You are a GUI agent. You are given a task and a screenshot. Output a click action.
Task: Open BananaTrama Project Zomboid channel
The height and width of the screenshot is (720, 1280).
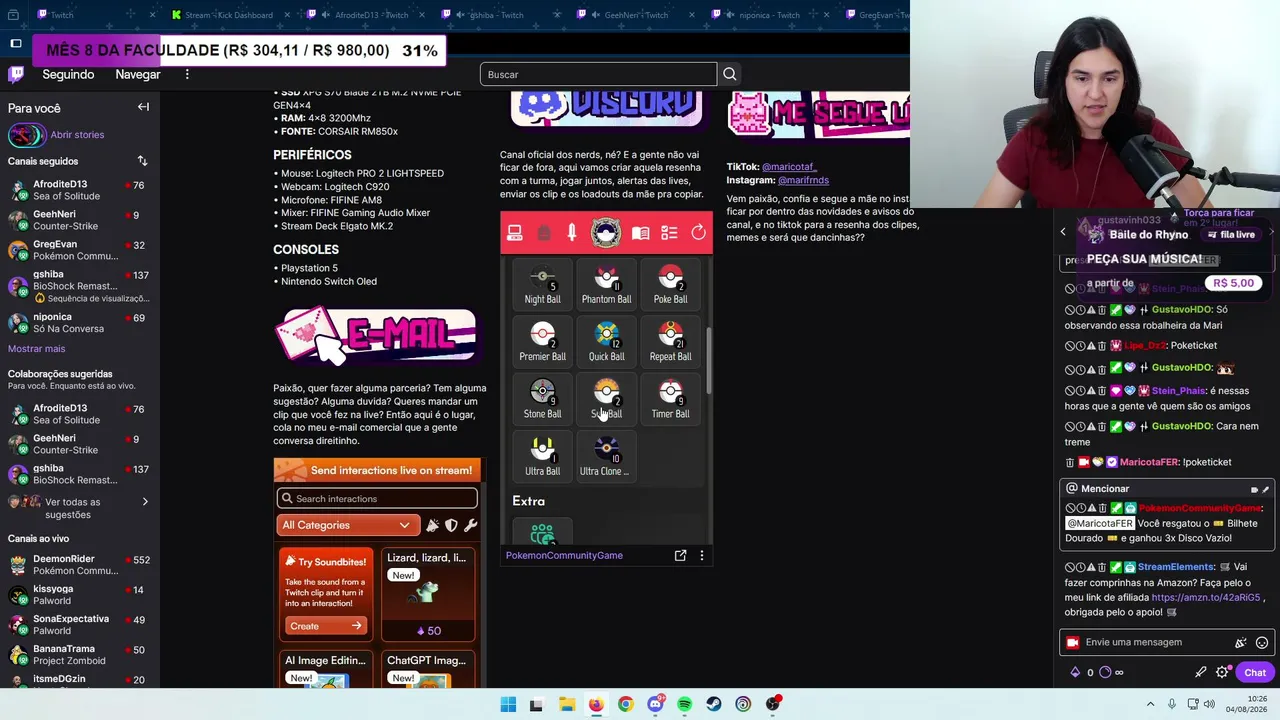(x=79, y=655)
